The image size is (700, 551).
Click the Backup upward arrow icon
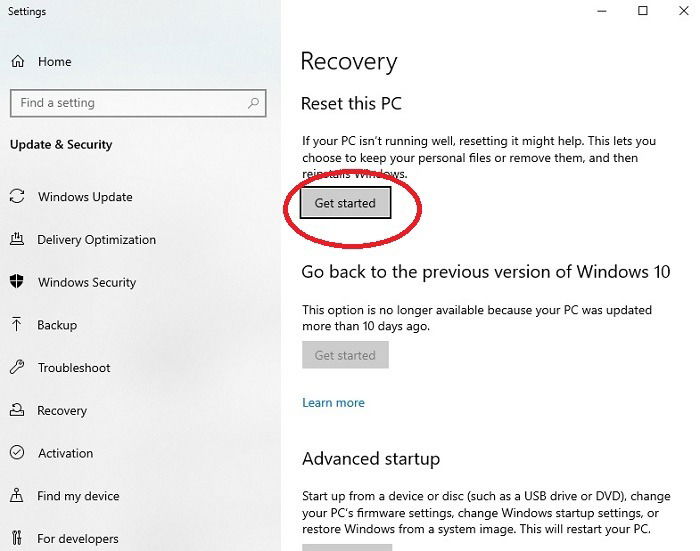17,325
